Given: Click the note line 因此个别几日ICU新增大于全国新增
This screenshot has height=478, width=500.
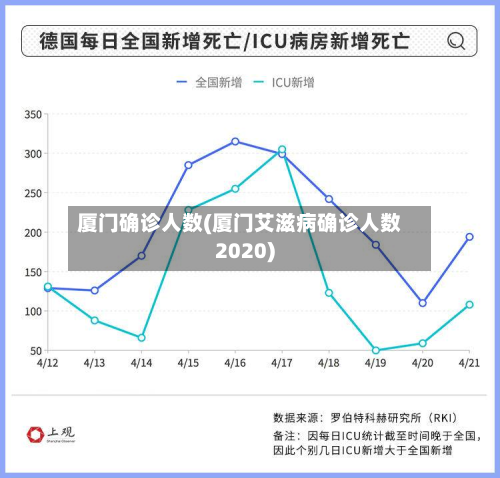Looking at the screenshot, I should pos(363,451).
